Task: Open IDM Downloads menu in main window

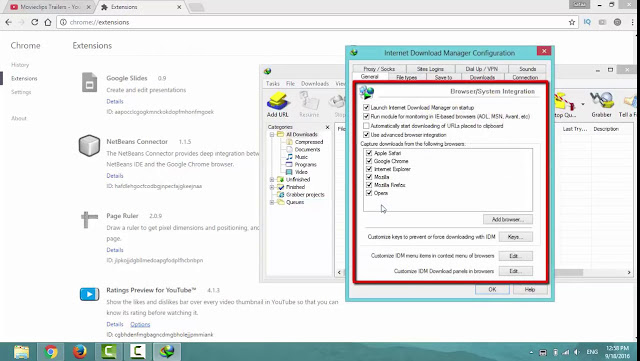Action: (x=315, y=83)
